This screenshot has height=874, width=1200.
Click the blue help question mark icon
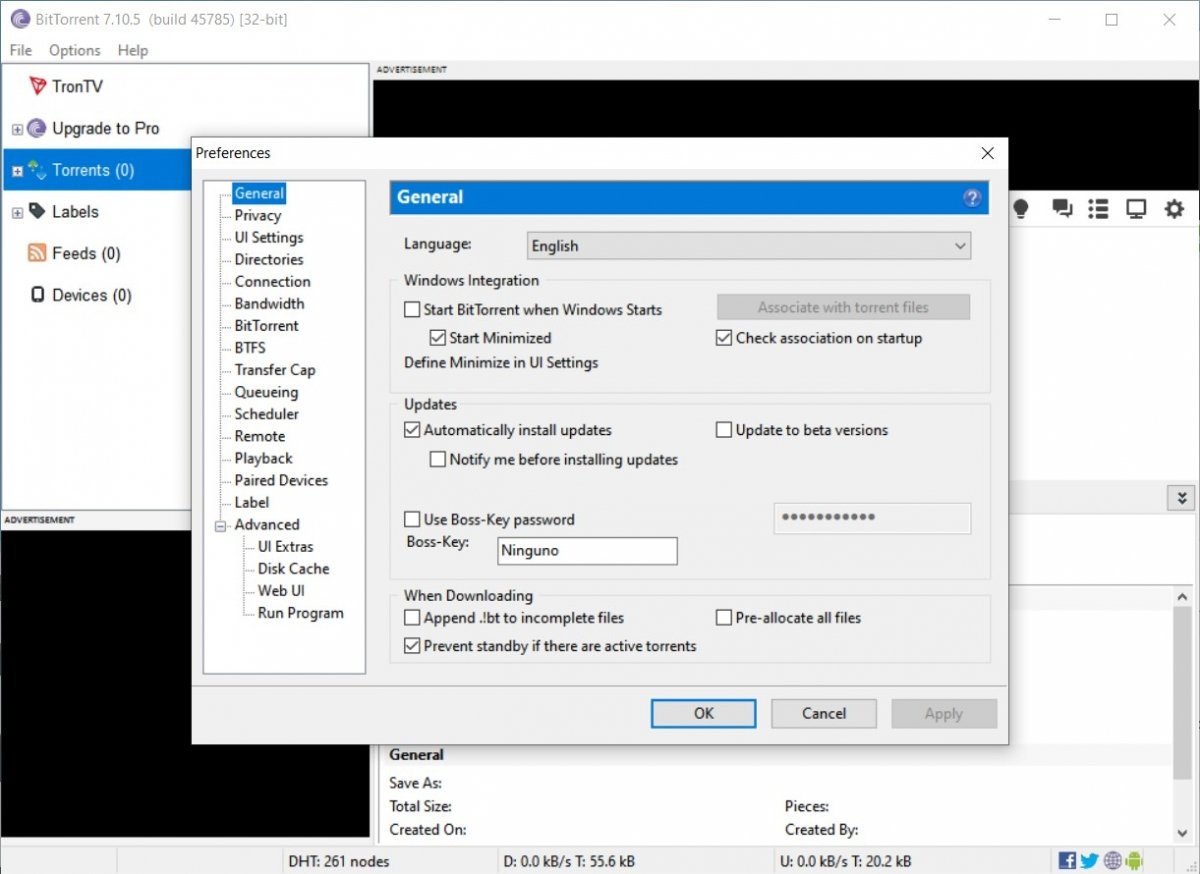[972, 197]
